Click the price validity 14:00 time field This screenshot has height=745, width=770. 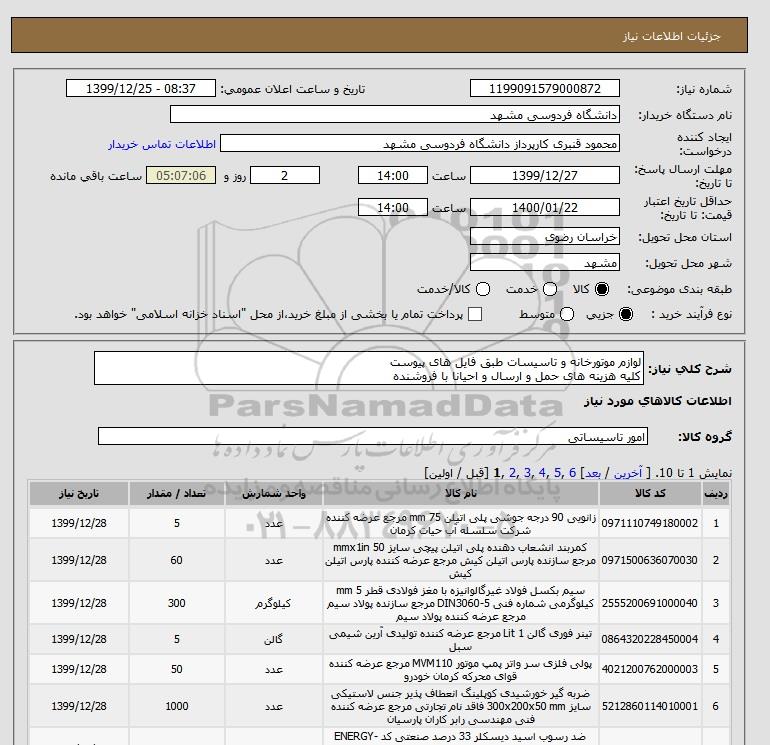(393, 207)
